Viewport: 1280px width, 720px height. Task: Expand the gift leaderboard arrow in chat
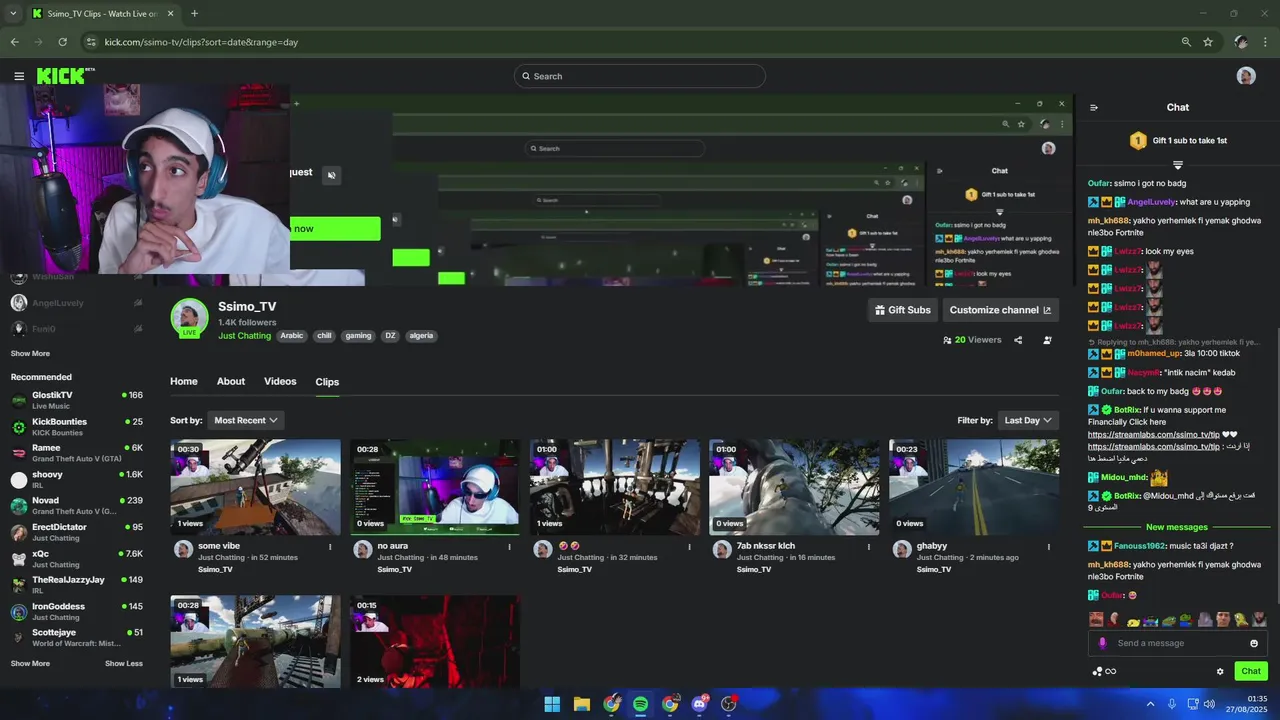coord(1178,165)
